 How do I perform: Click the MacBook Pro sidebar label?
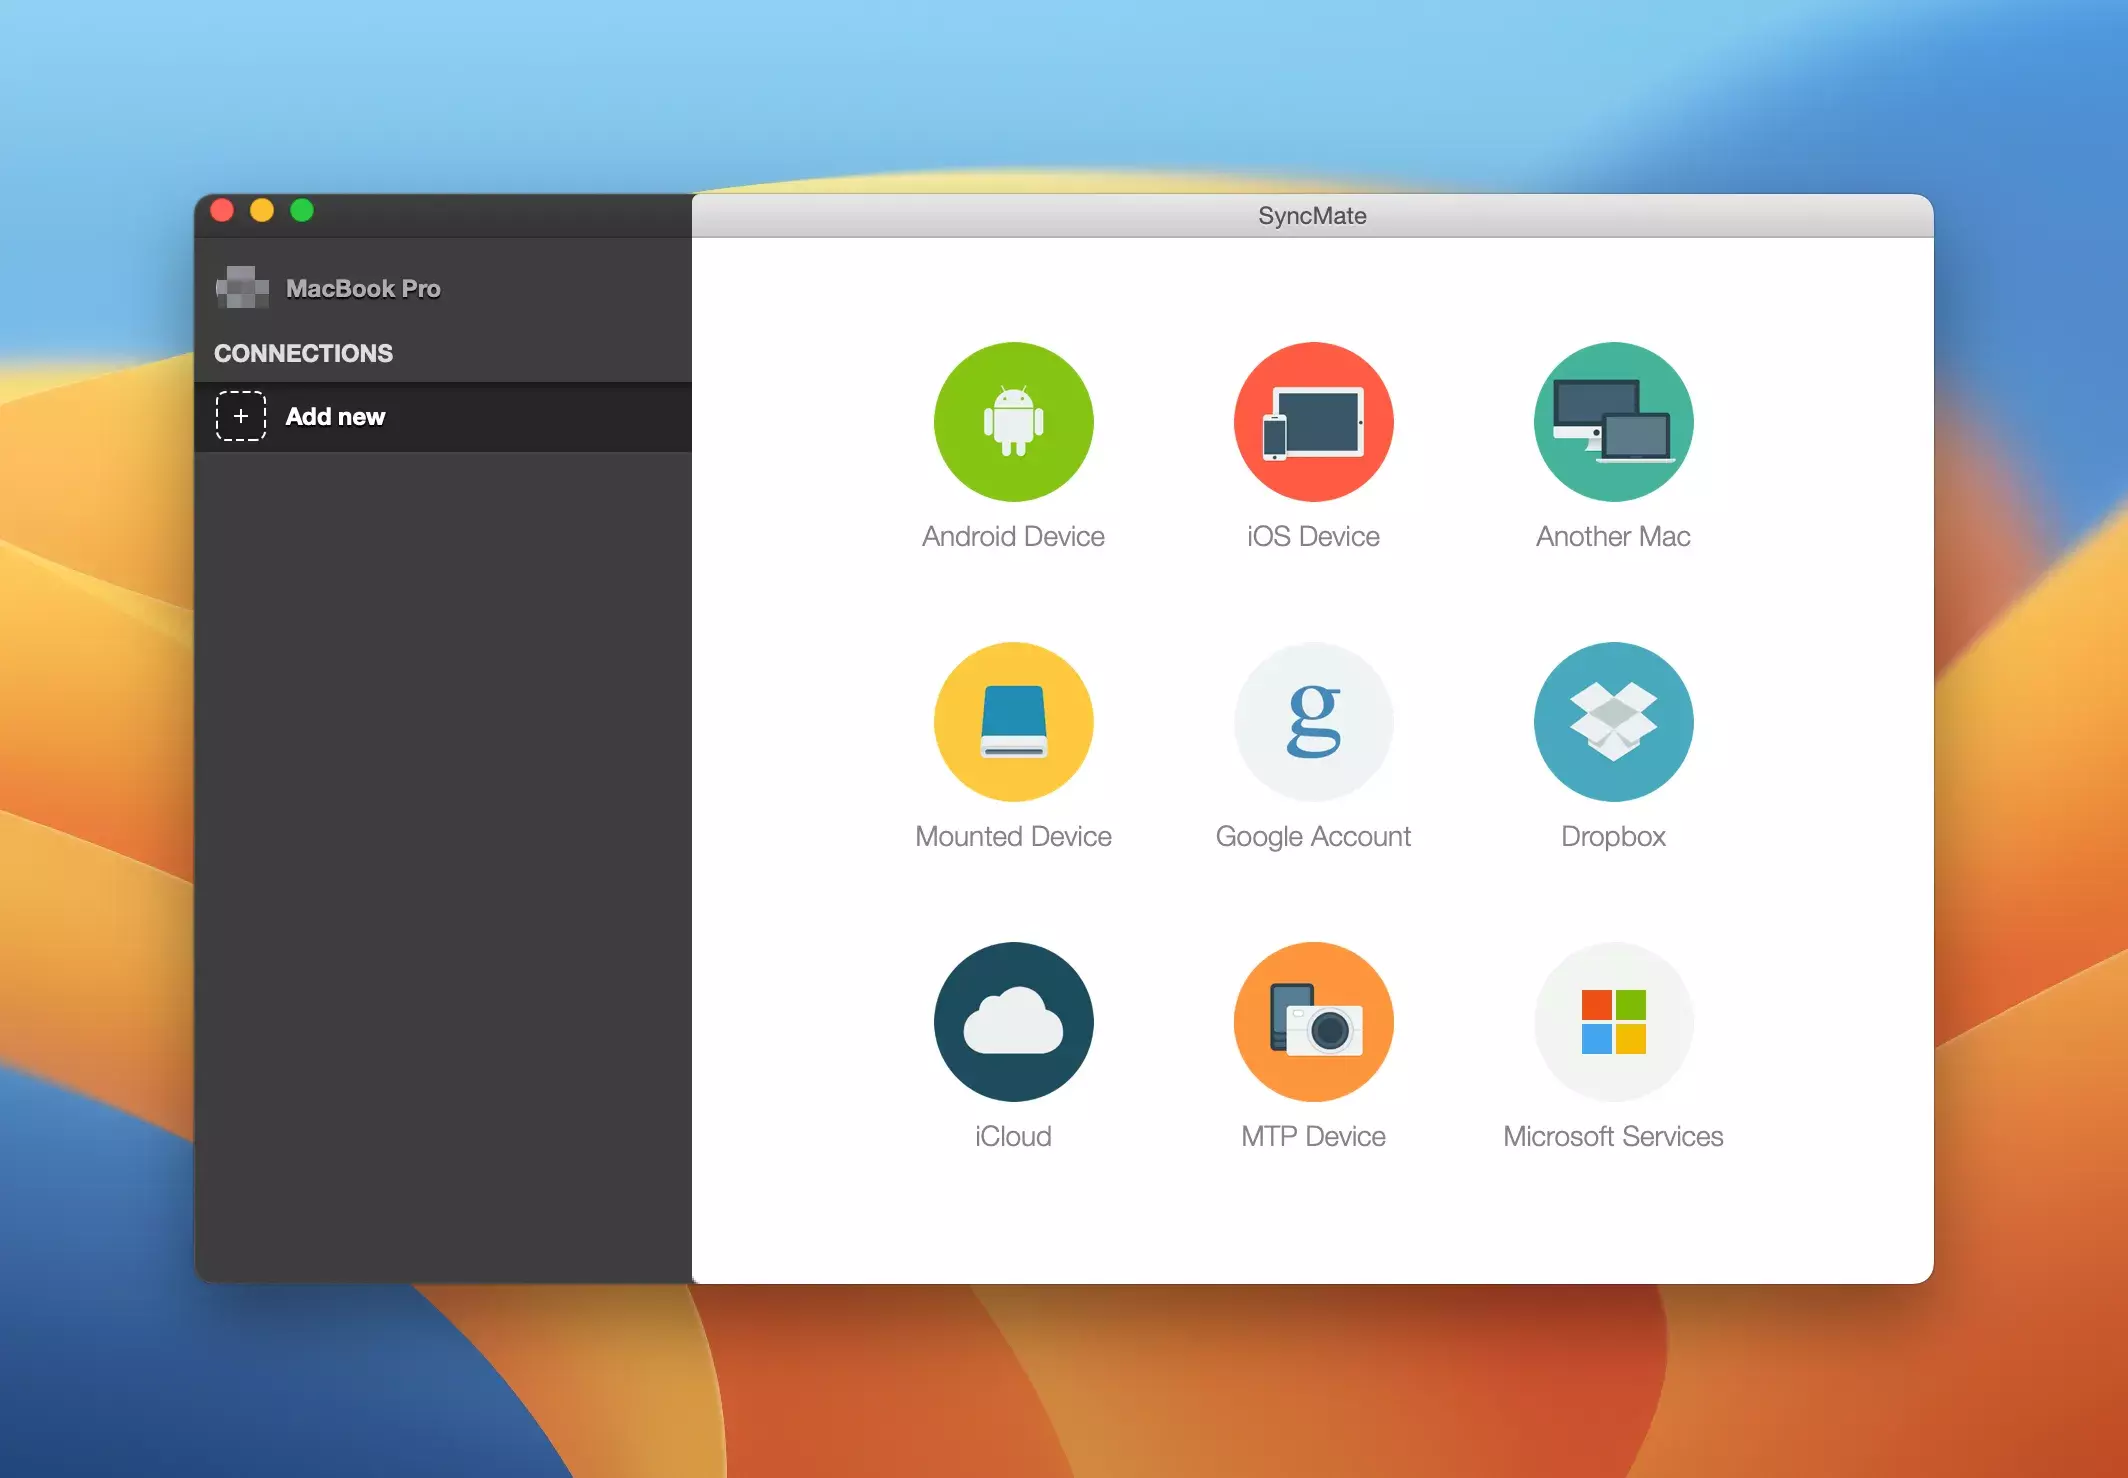point(363,288)
